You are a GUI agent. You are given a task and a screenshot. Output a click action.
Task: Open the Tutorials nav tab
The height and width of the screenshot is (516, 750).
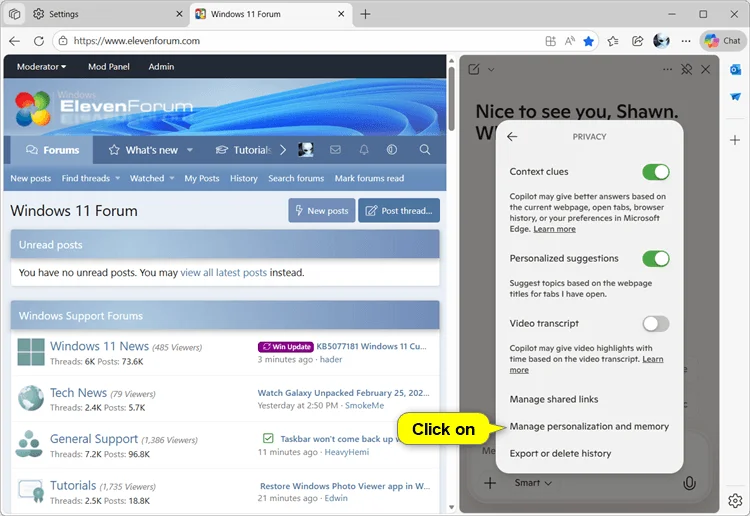point(243,150)
